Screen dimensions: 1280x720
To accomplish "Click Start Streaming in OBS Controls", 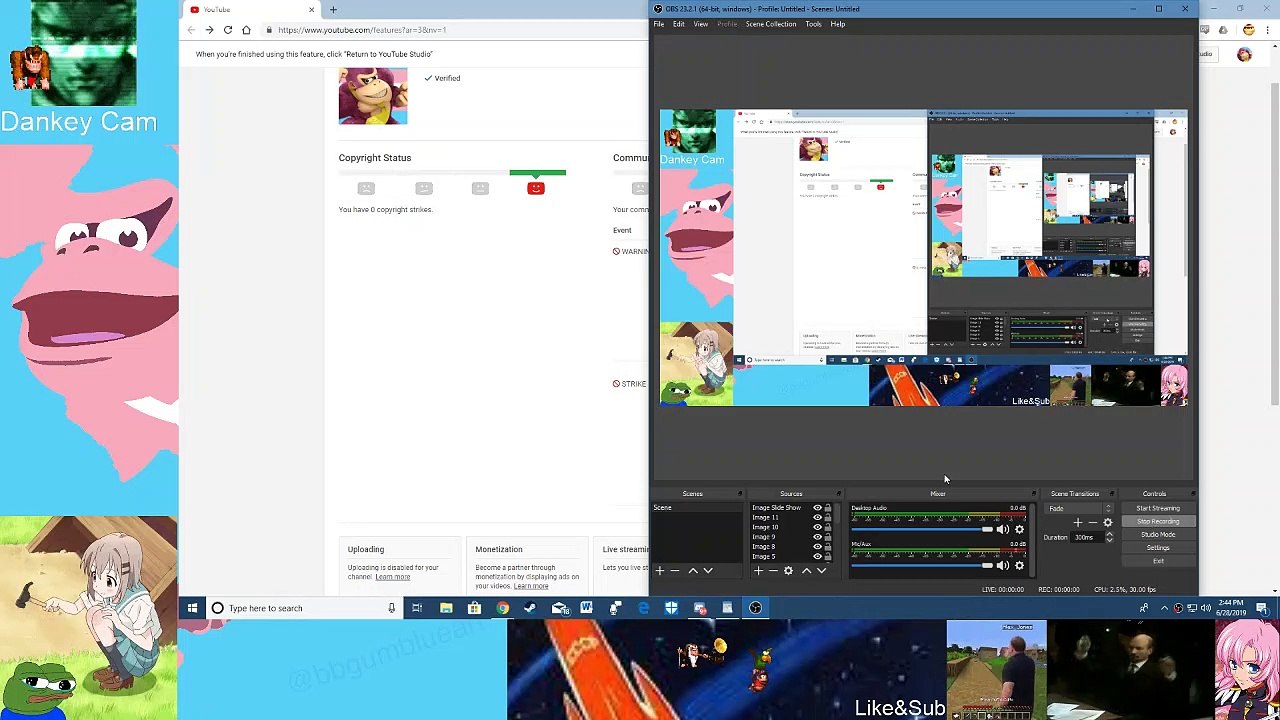I will pos(1158,508).
